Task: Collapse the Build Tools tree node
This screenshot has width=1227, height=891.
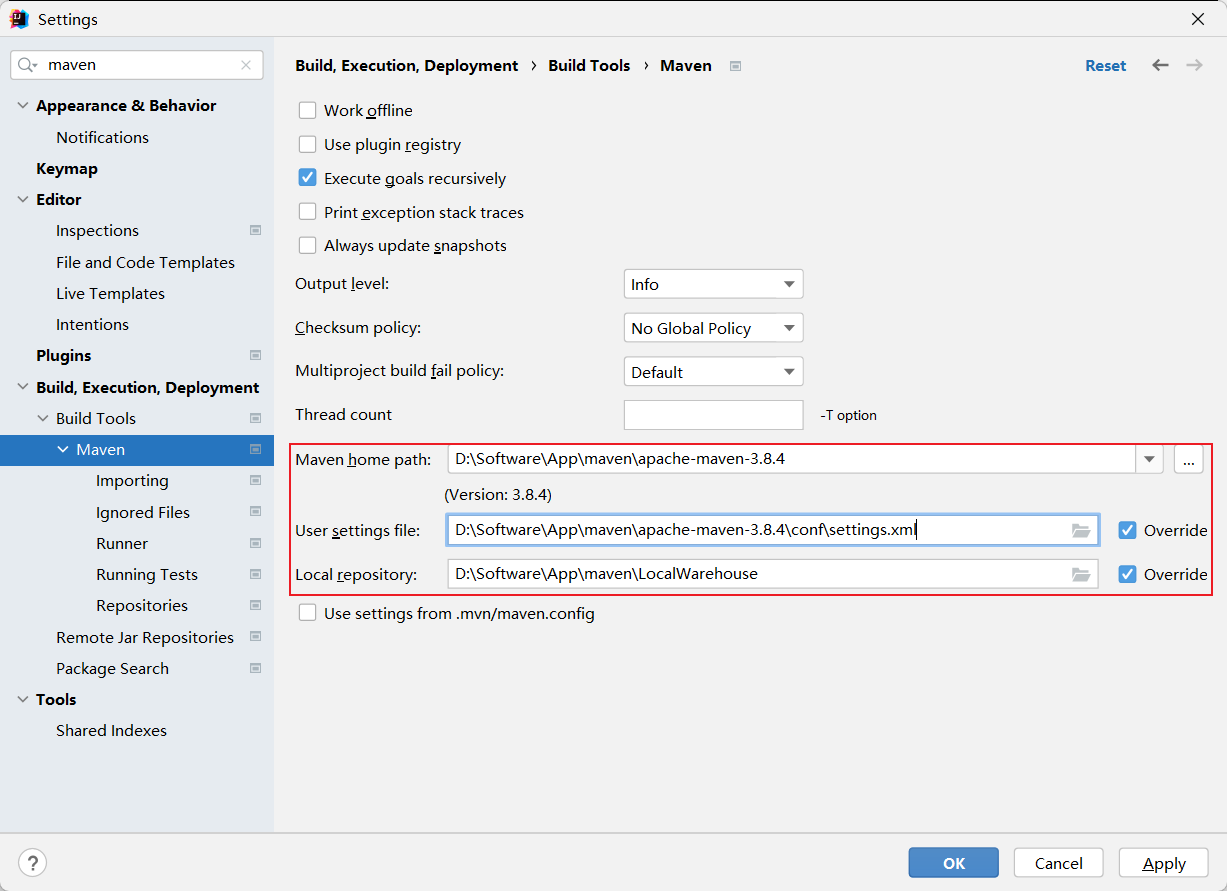Action: (x=43, y=419)
